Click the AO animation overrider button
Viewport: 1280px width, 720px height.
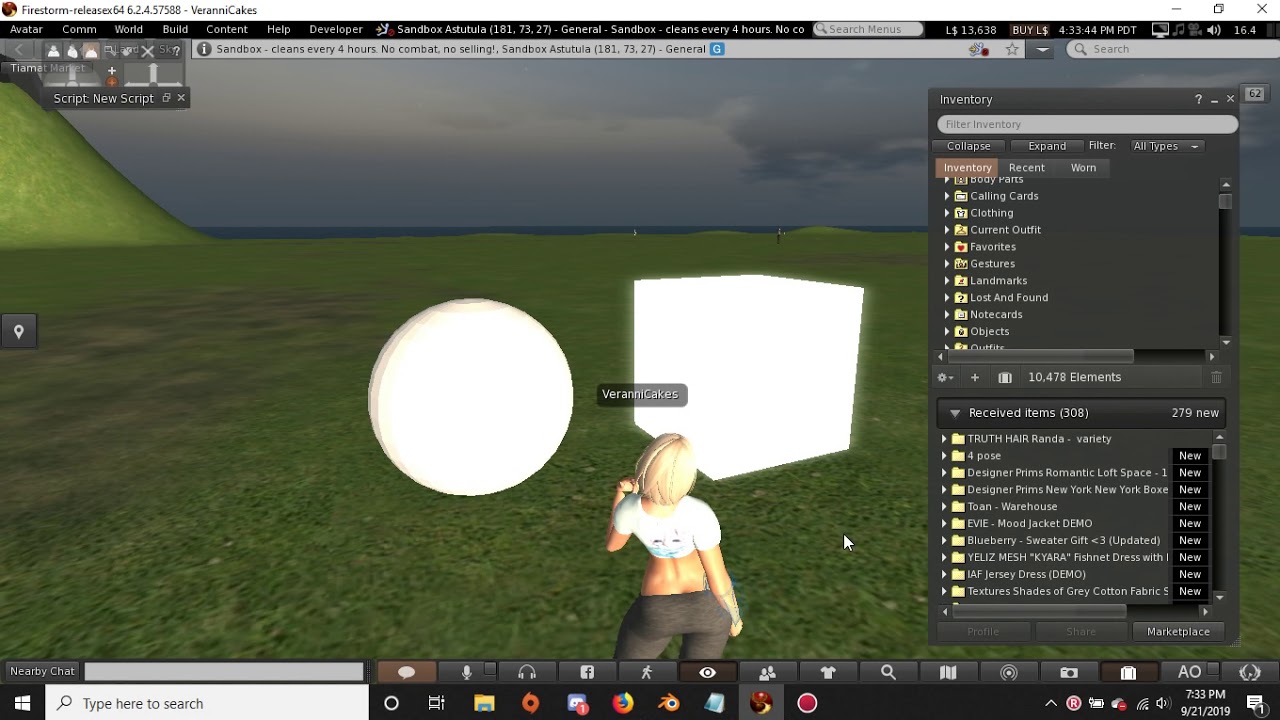(x=1189, y=672)
